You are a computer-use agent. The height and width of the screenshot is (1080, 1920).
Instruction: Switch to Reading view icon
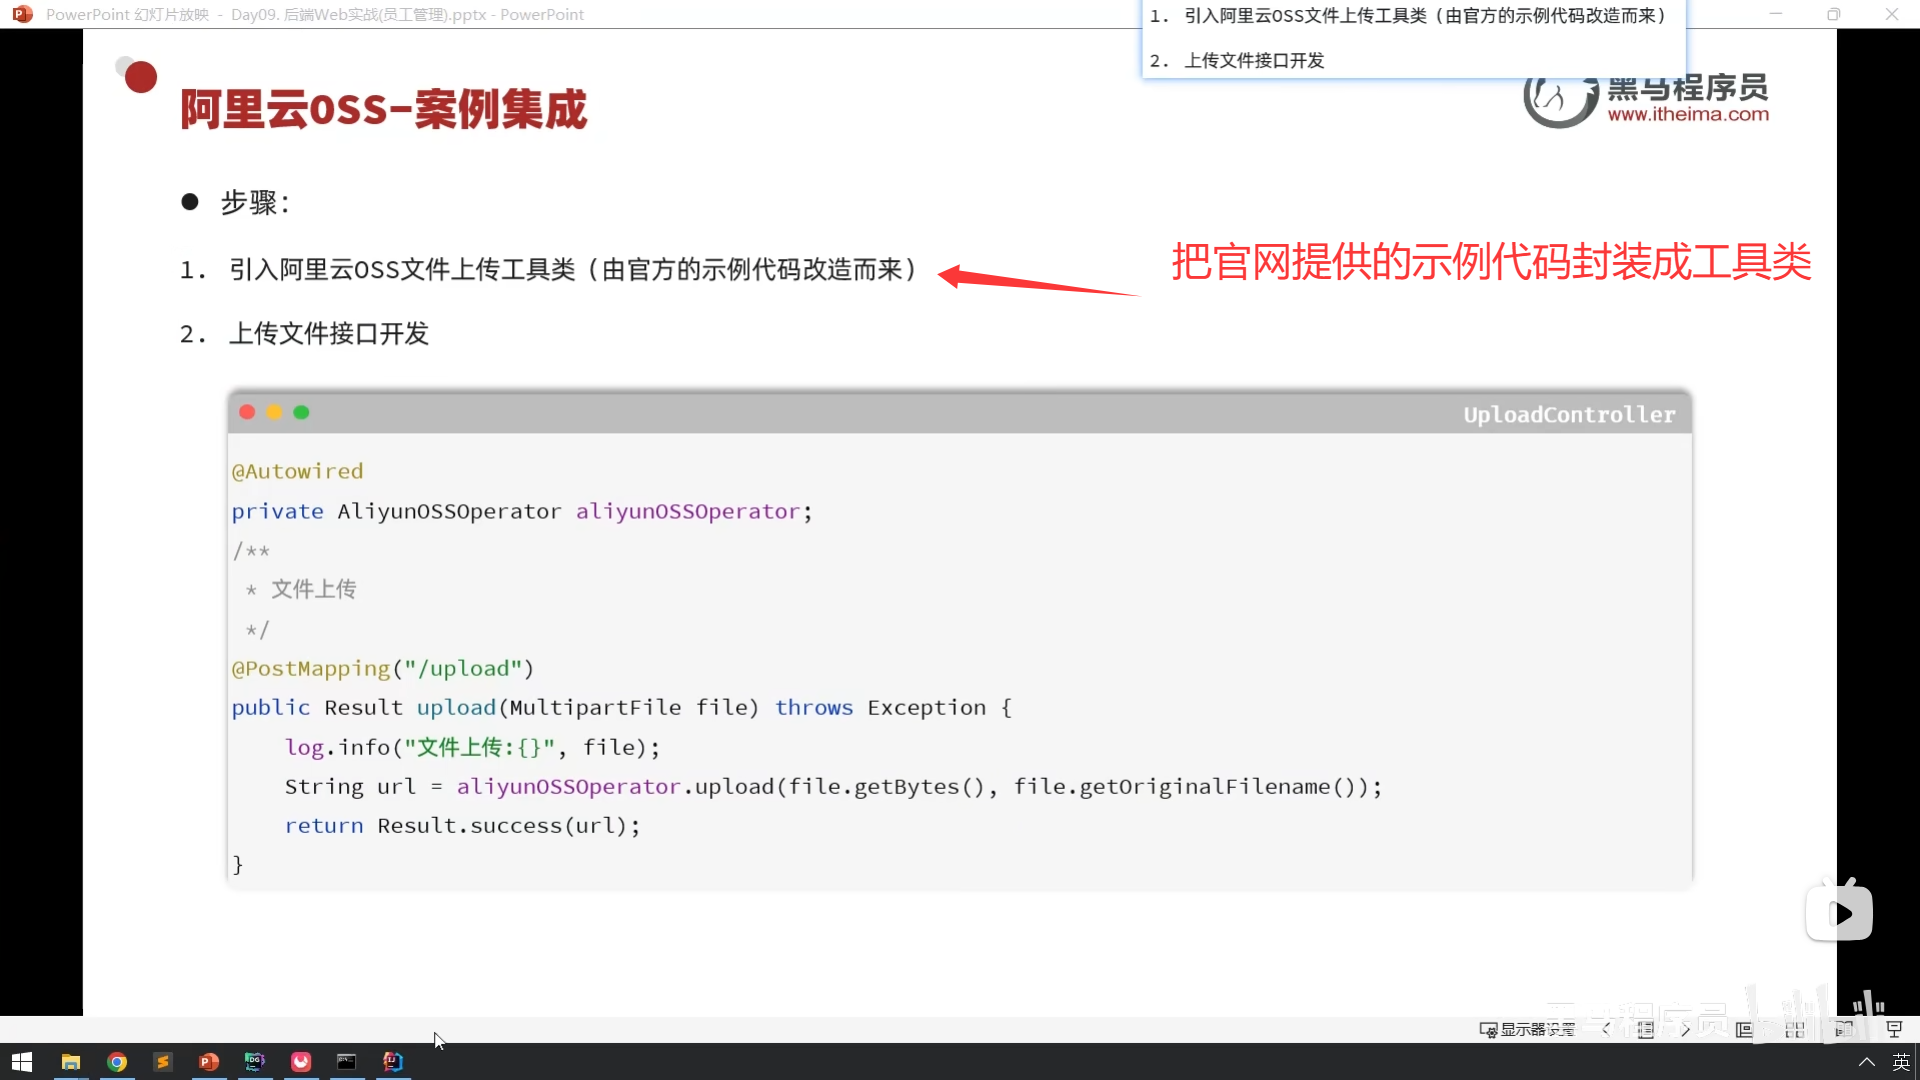1844,1029
